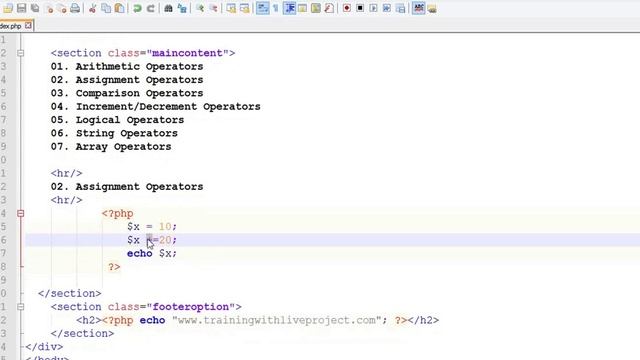Screen dimensions: 640x360
Task: Synchronize horizontal scrolling
Action: point(244,8)
